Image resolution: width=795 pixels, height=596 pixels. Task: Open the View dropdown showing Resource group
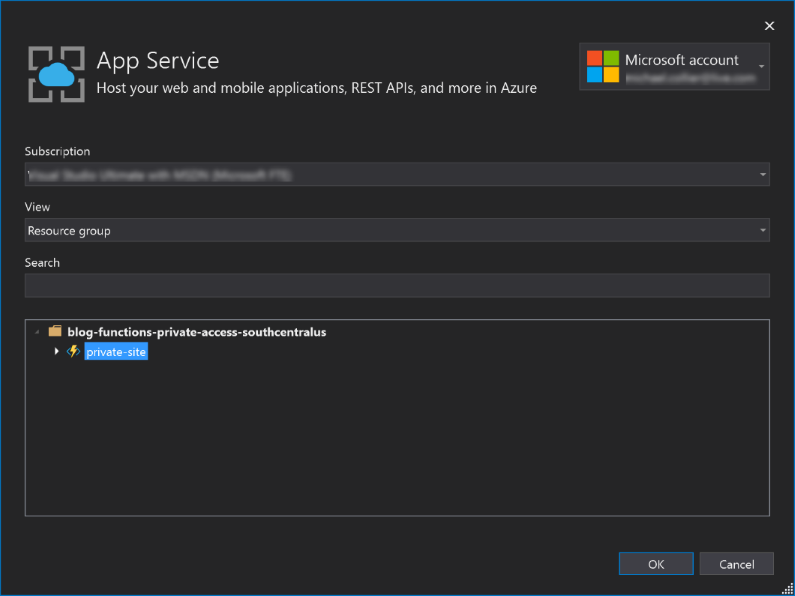point(397,230)
